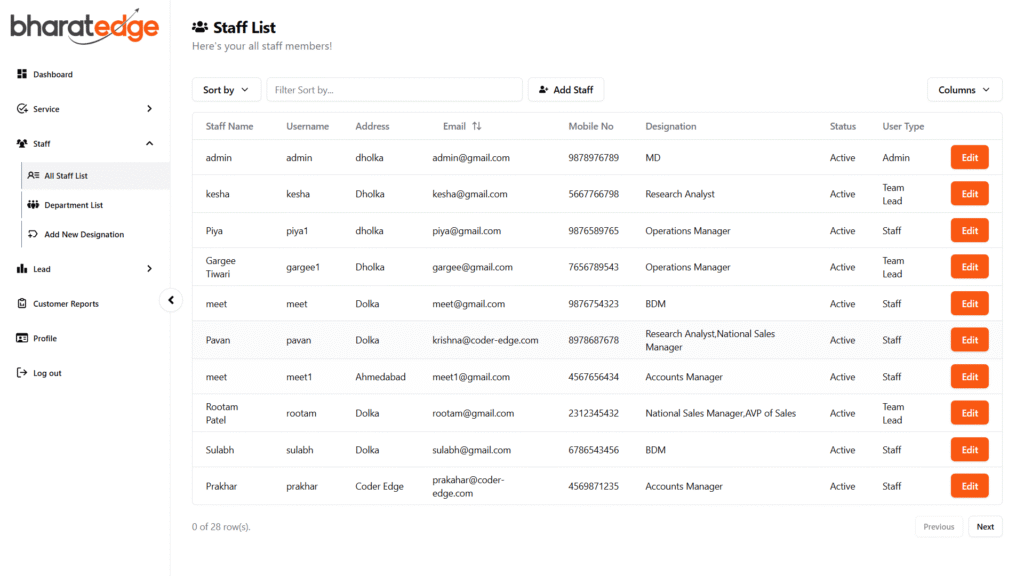Open All Staff List submenu item
Screen dimensions: 1024x576
(x=66, y=176)
